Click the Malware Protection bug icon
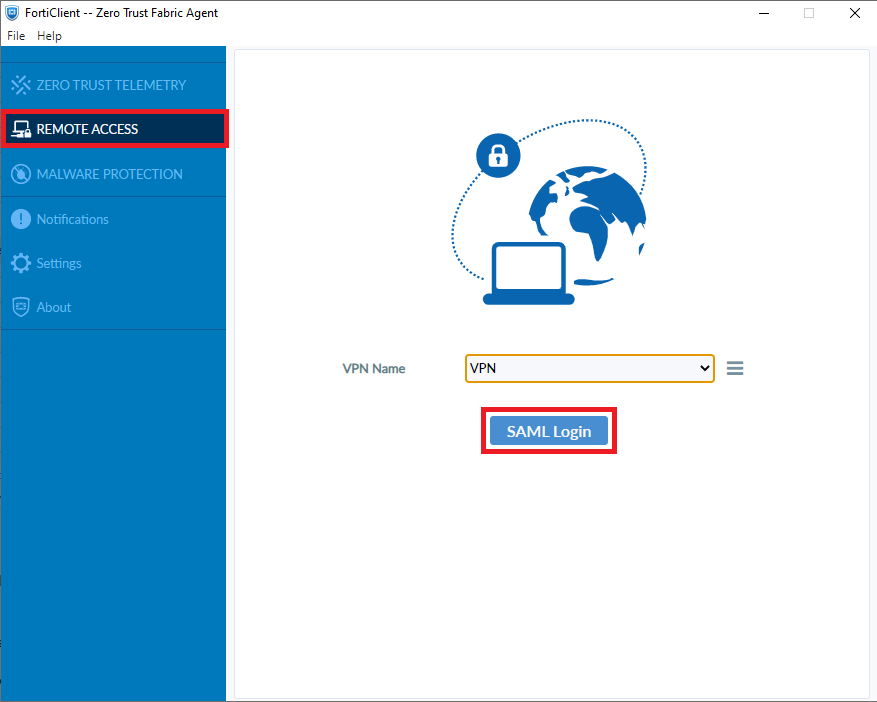The image size is (877, 702). click(x=21, y=174)
